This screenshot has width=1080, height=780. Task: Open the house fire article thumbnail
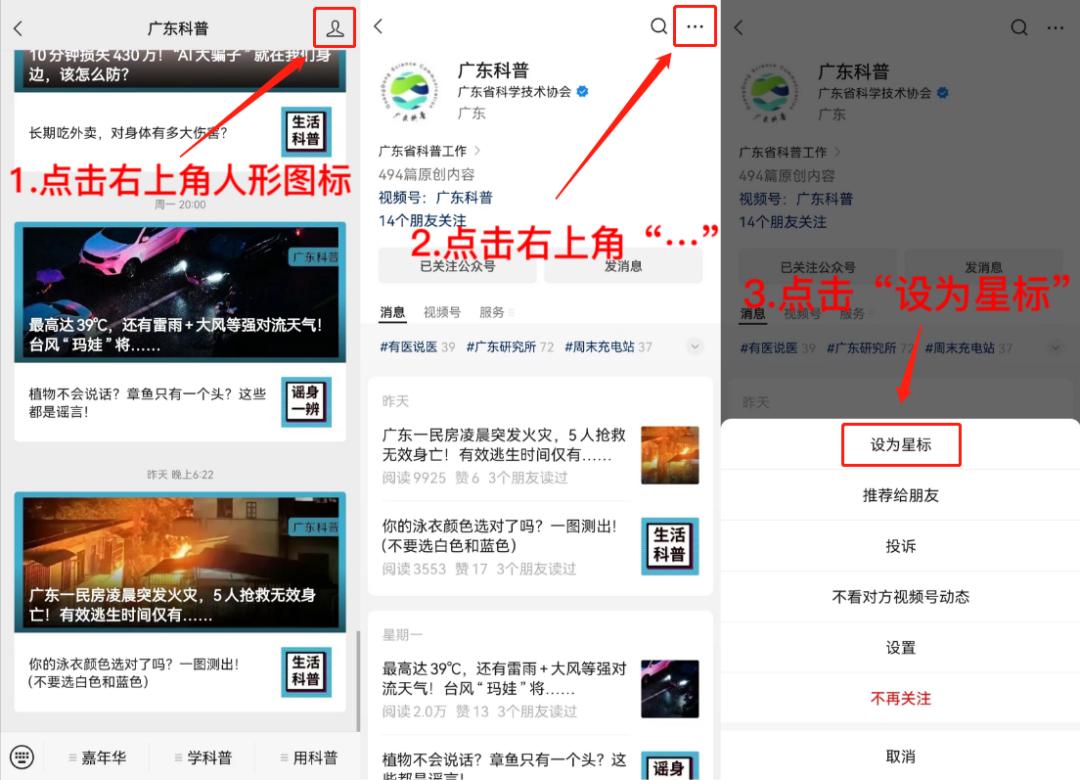click(669, 455)
